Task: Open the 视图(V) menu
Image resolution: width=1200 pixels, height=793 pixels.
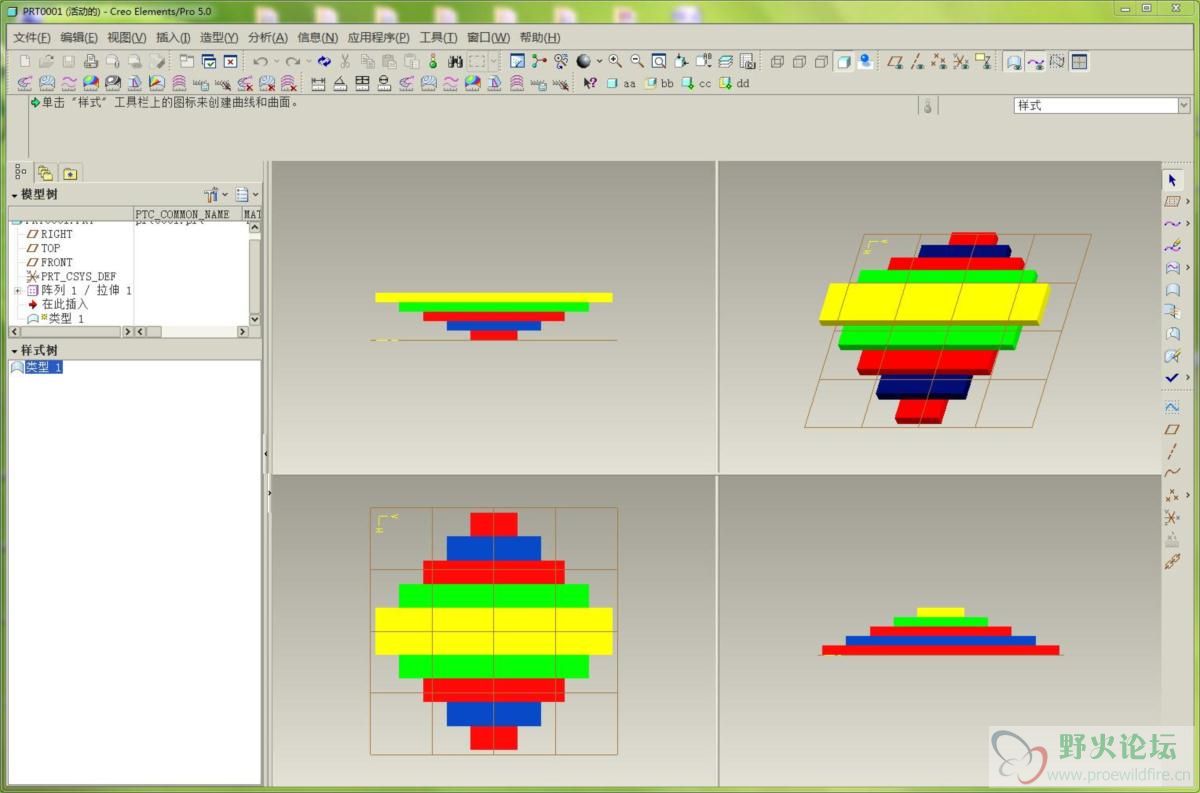Action: point(126,37)
